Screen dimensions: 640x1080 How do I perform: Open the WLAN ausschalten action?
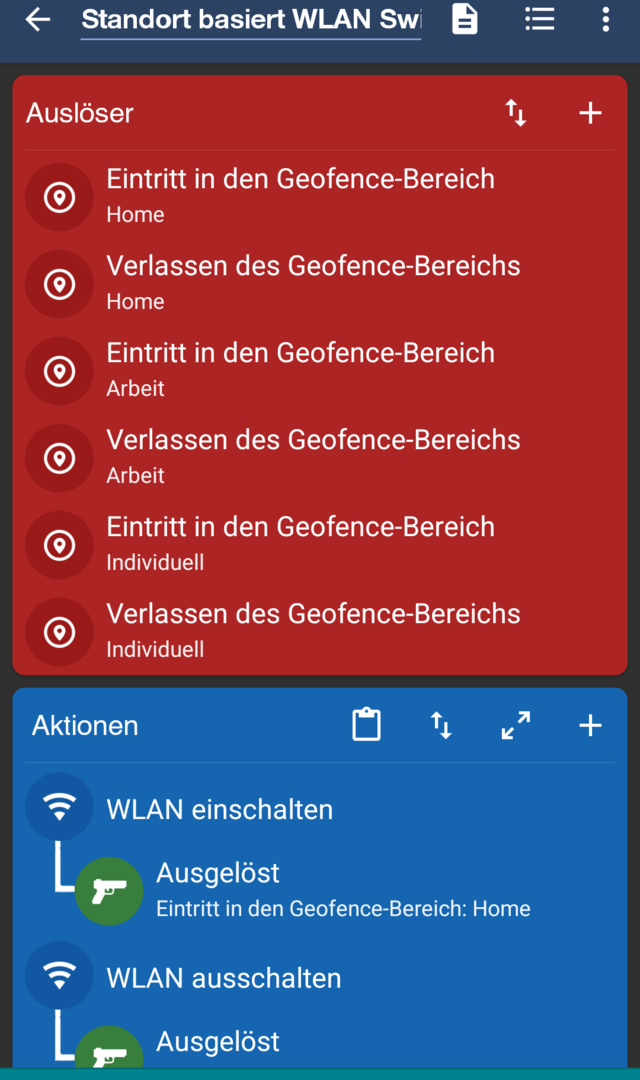[224, 978]
